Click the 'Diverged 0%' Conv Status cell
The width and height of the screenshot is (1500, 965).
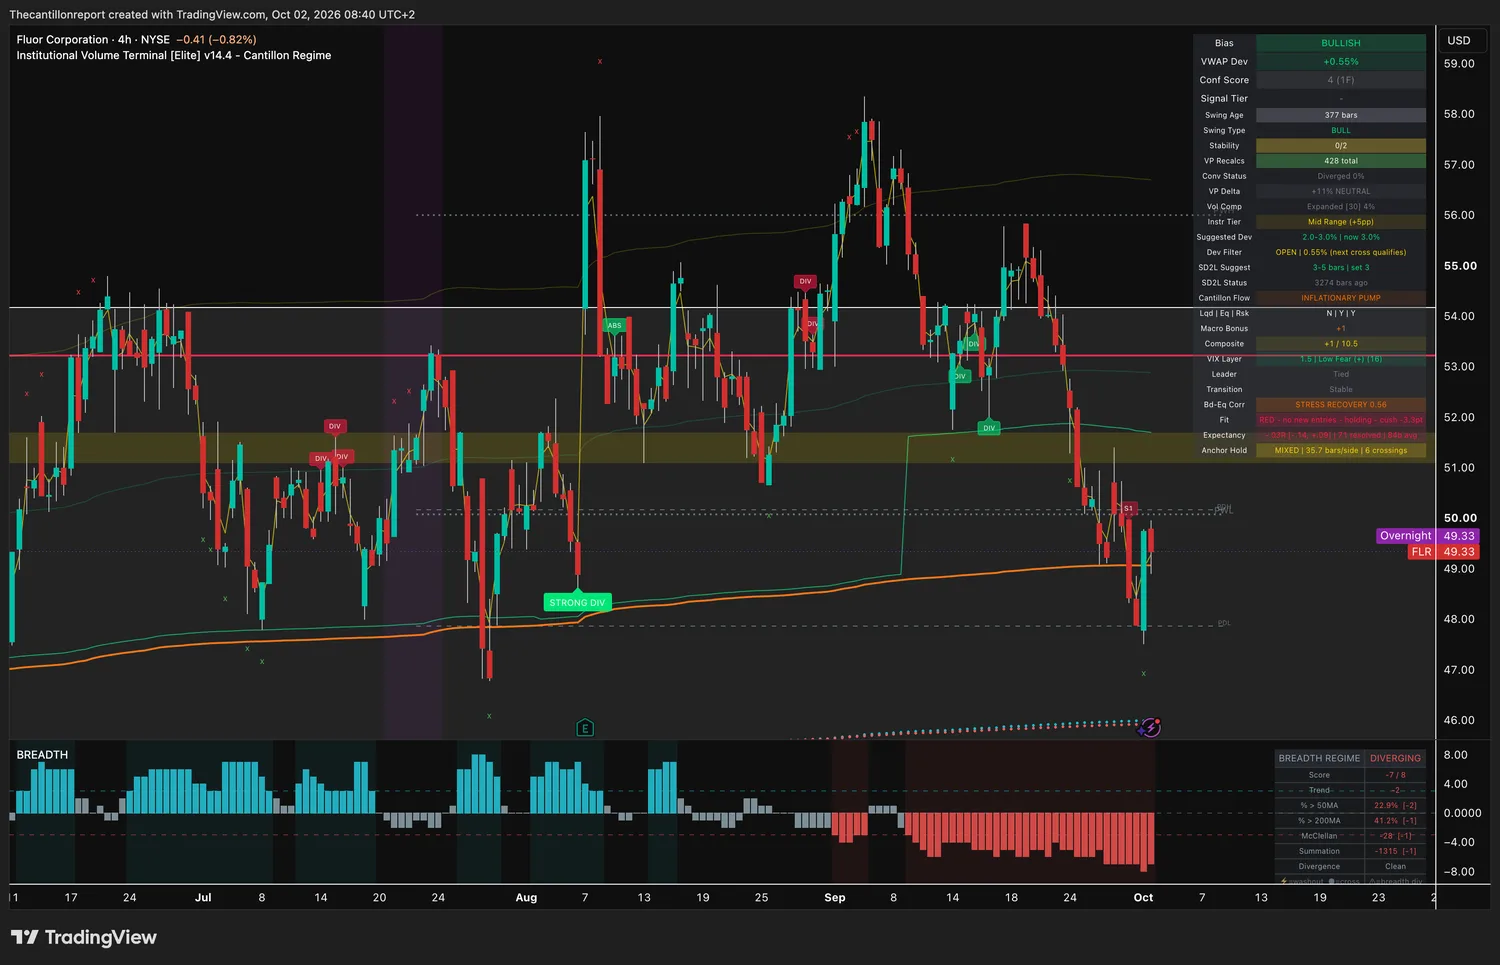tap(1341, 176)
